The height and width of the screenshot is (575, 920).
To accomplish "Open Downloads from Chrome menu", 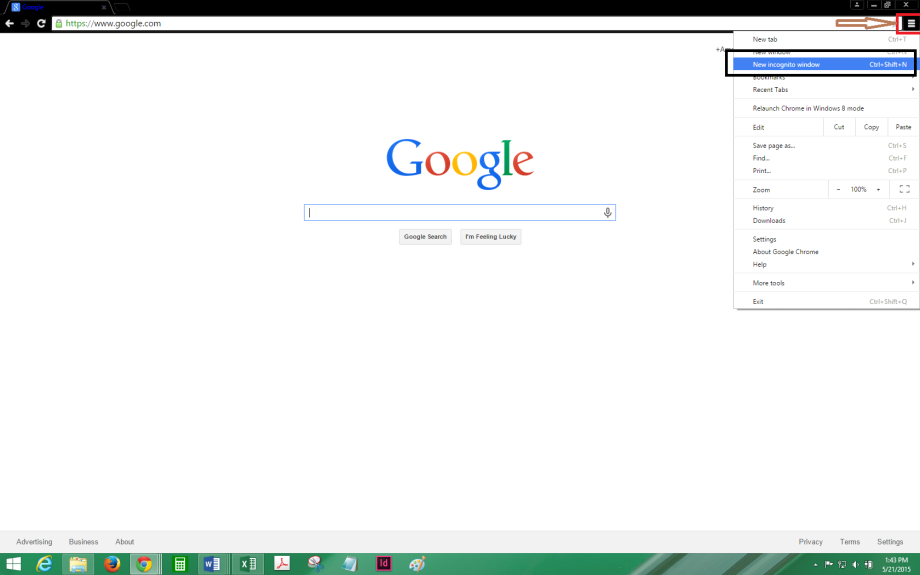I will [826, 221].
